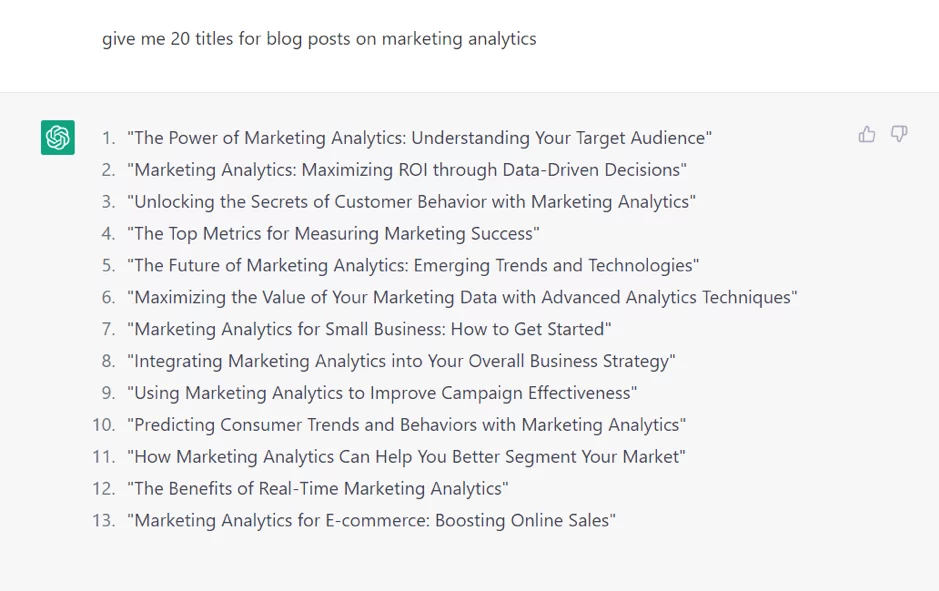
Task: Click title 6 on Advanced Analytics Techniques
Action: pos(462,297)
